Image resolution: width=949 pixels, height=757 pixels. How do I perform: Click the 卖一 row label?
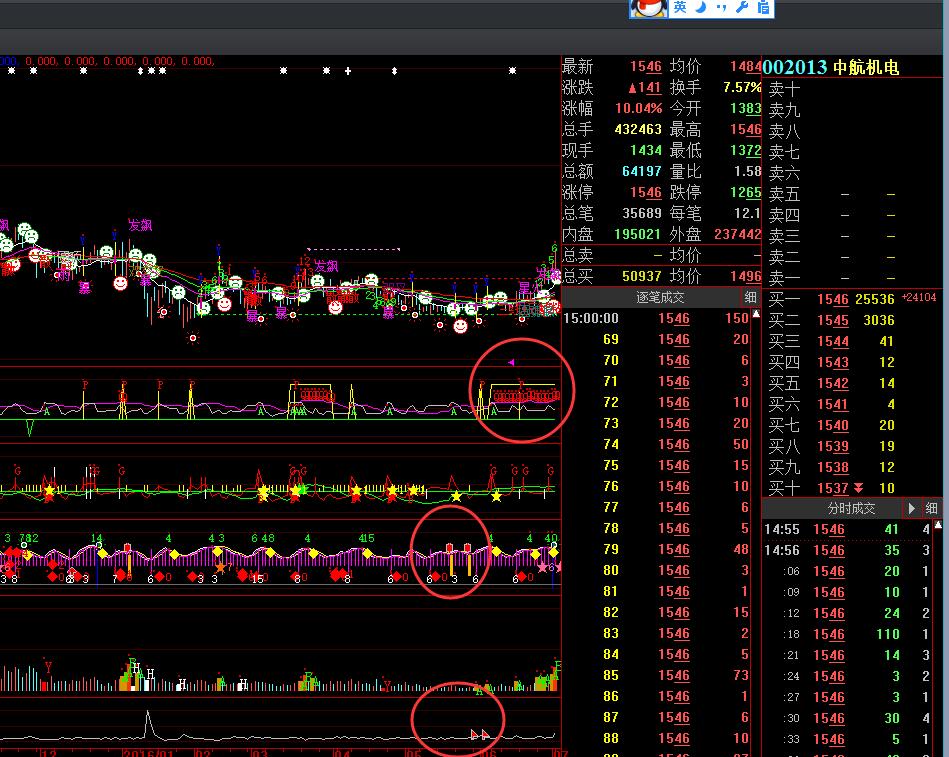tap(784, 279)
